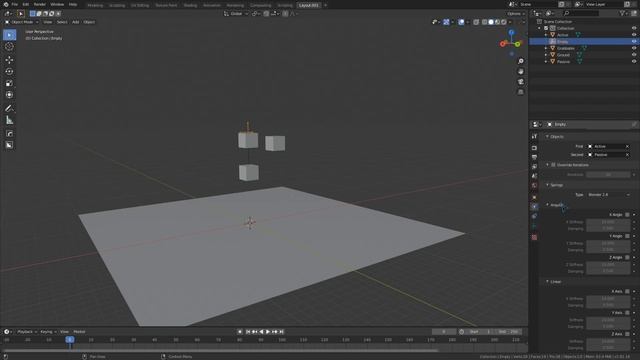640x360 pixels.
Task: Select the Add Cube tool
Action: 9,133
